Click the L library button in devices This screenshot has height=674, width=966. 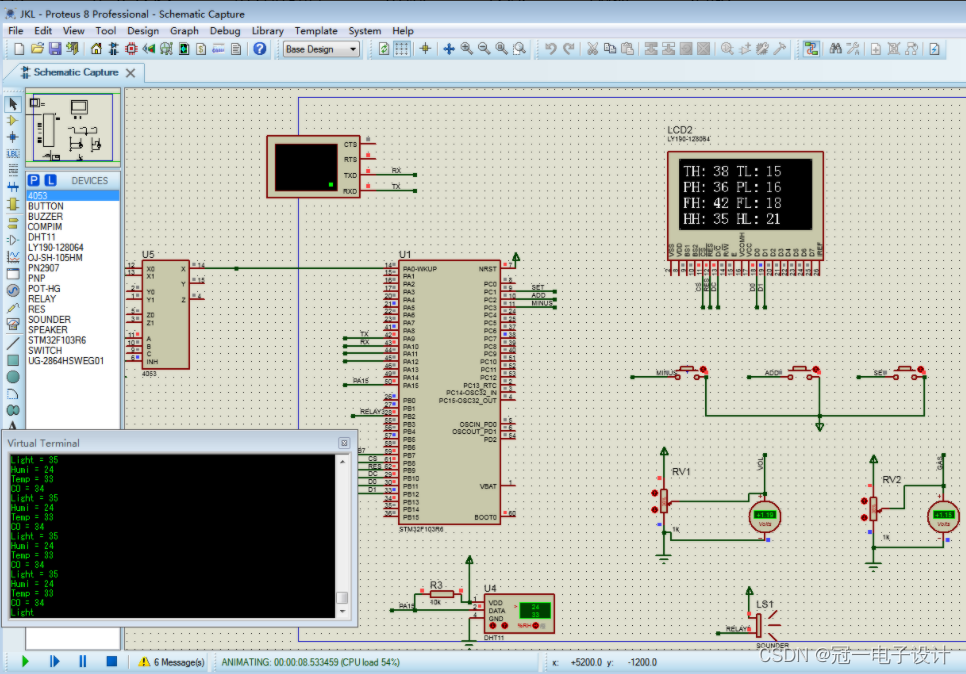51,180
